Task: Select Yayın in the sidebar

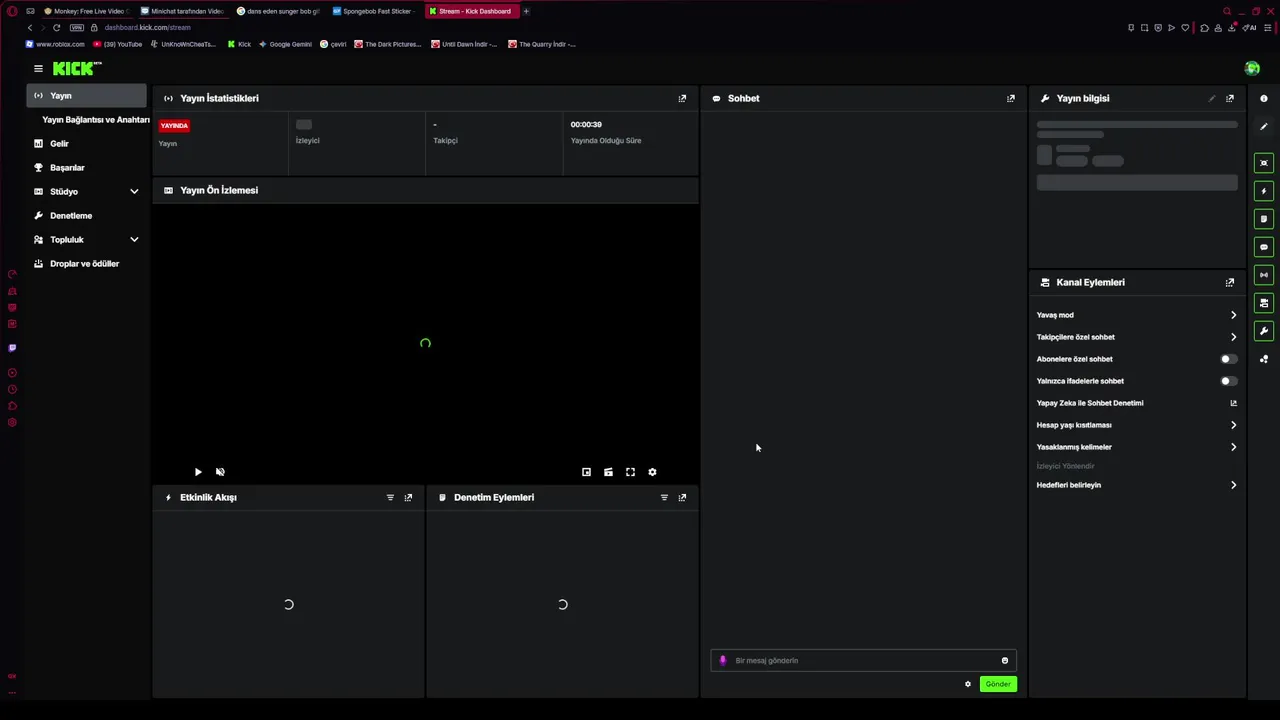Action: click(87, 96)
